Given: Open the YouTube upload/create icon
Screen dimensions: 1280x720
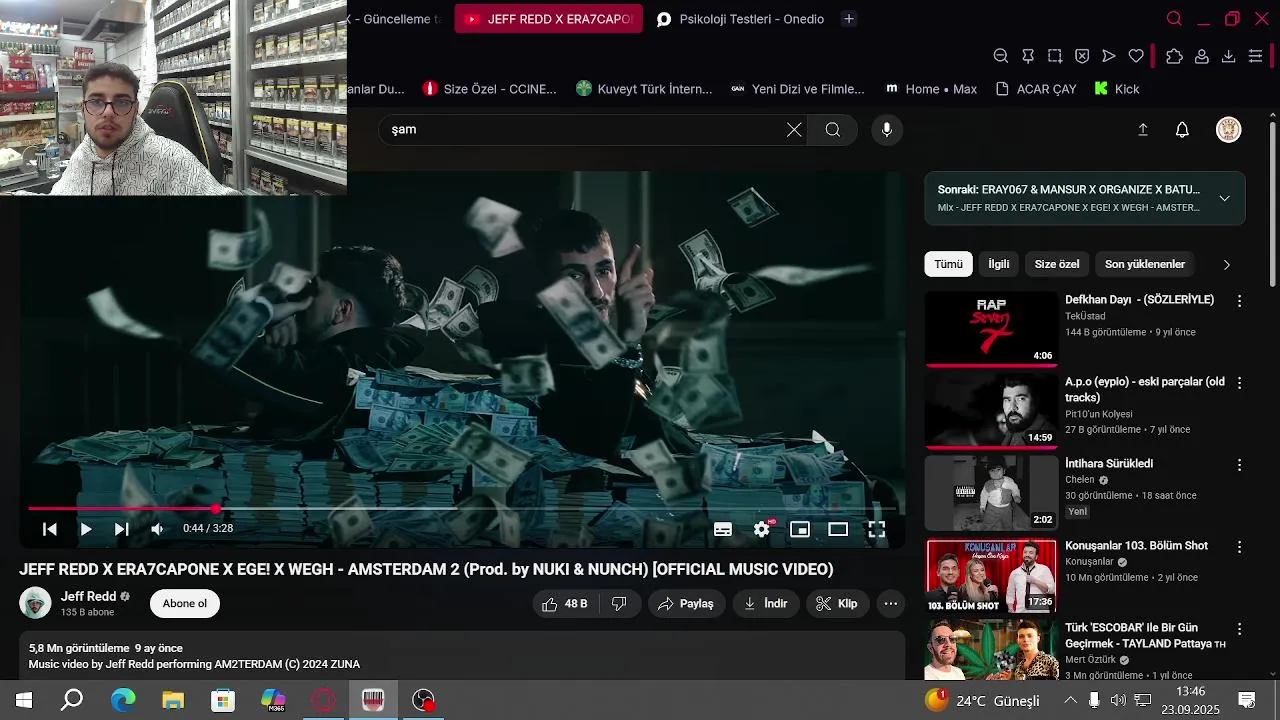Looking at the screenshot, I should (1143, 130).
